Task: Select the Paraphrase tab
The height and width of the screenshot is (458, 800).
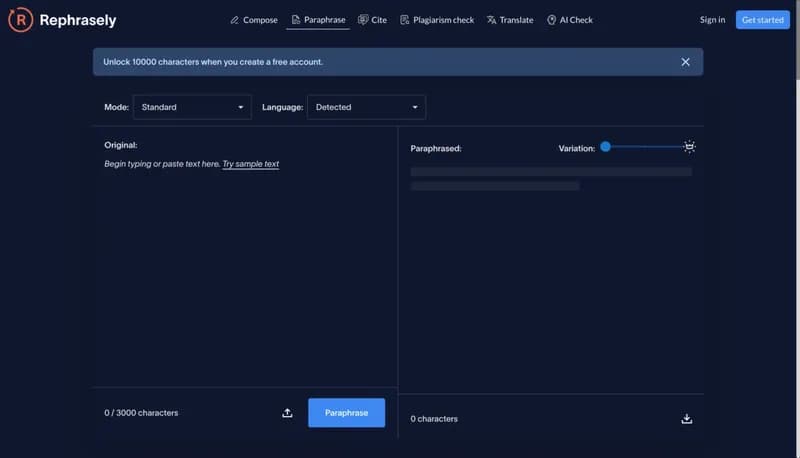Action: click(318, 20)
